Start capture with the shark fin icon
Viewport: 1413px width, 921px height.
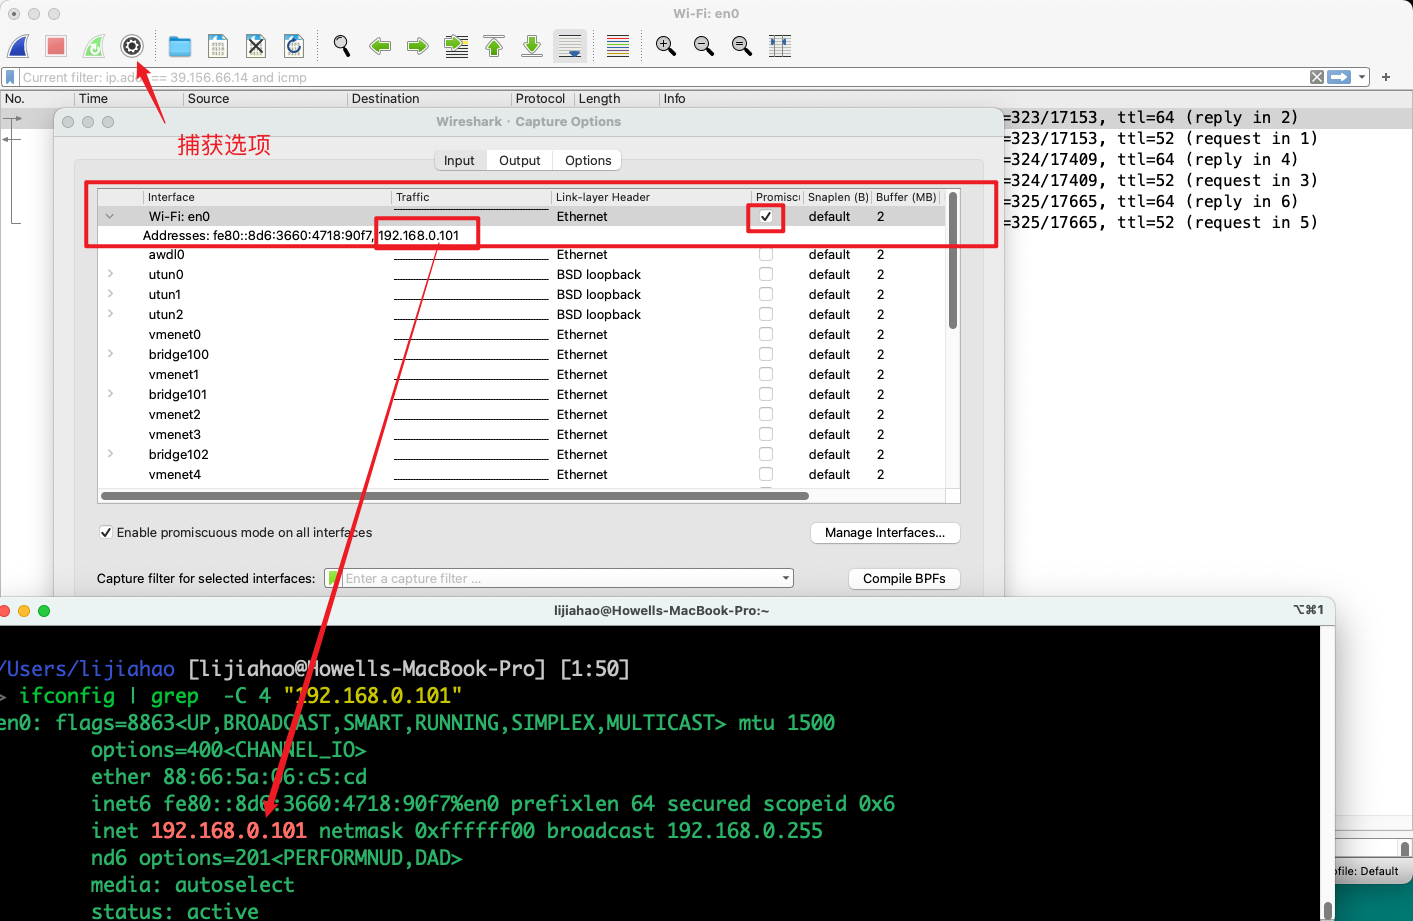[19, 46]
